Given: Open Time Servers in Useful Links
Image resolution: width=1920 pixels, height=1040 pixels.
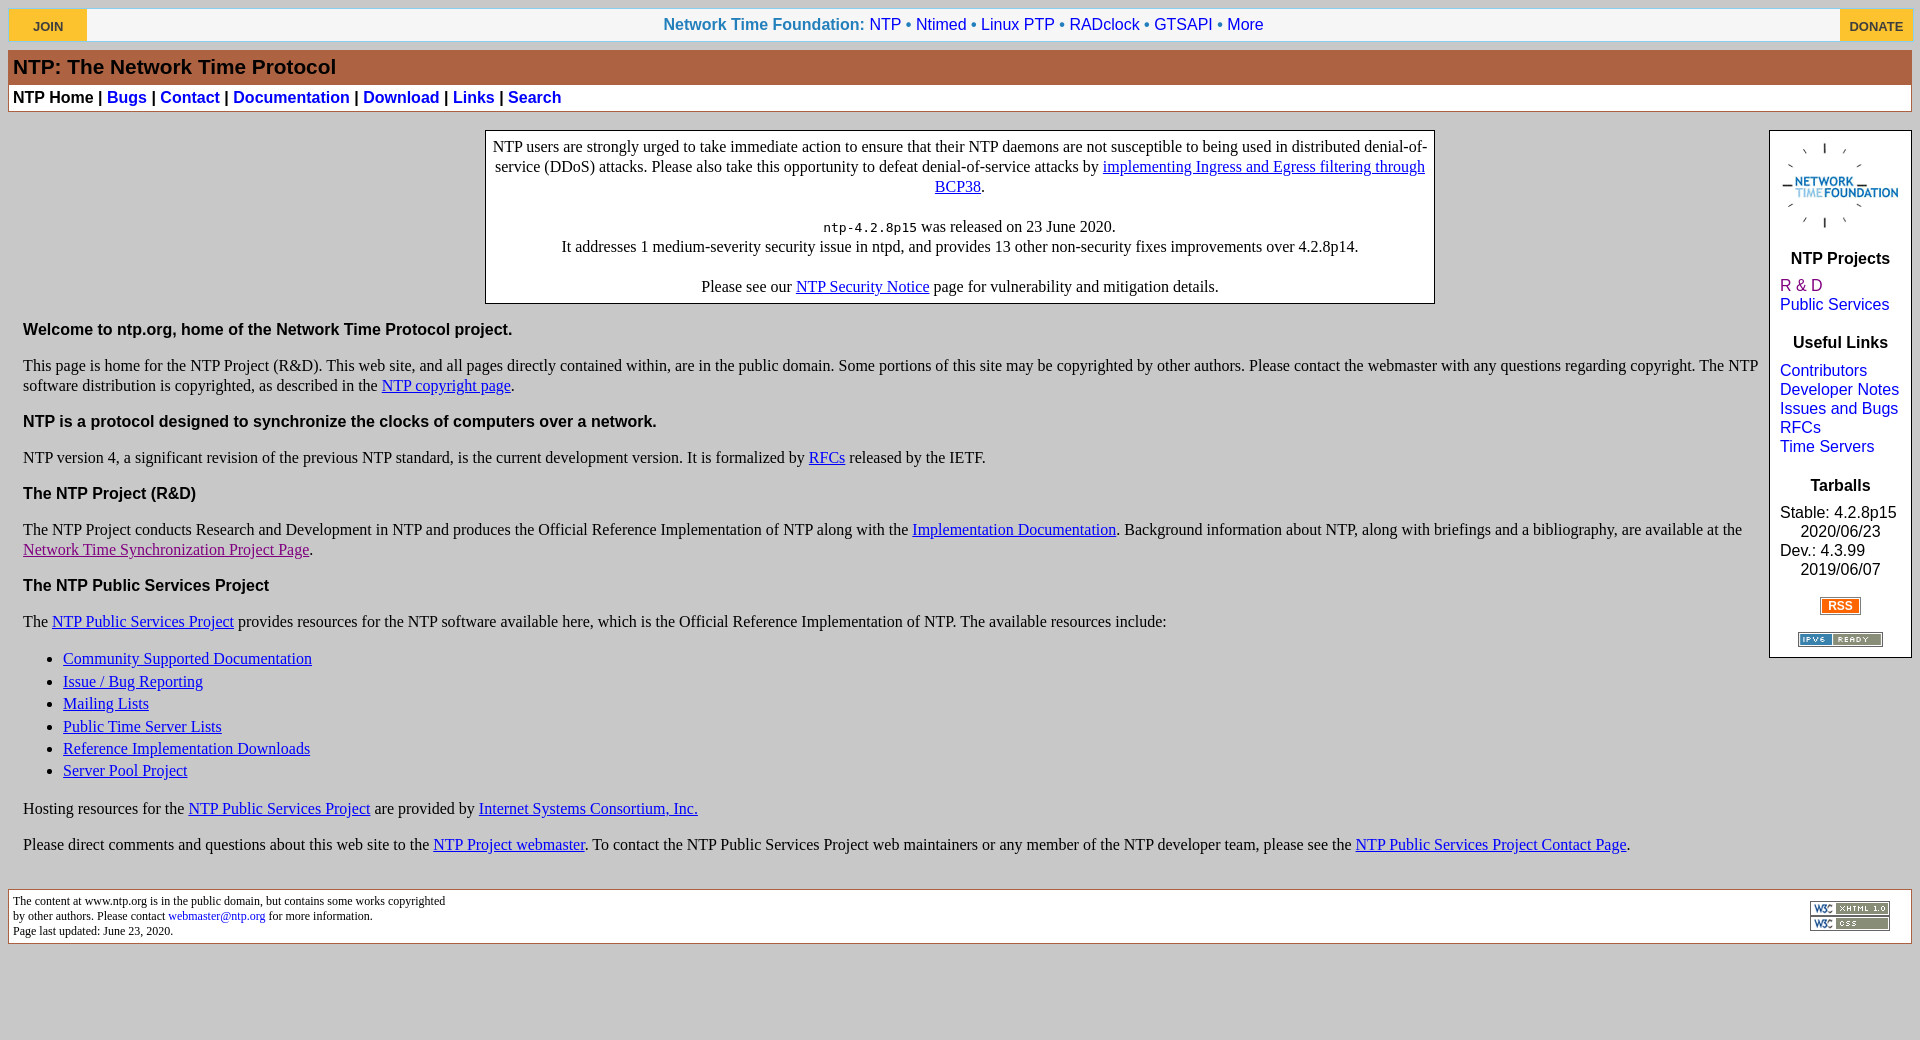Looking at the screenshot, I should pyautogui.click(x=1827, y=447).
